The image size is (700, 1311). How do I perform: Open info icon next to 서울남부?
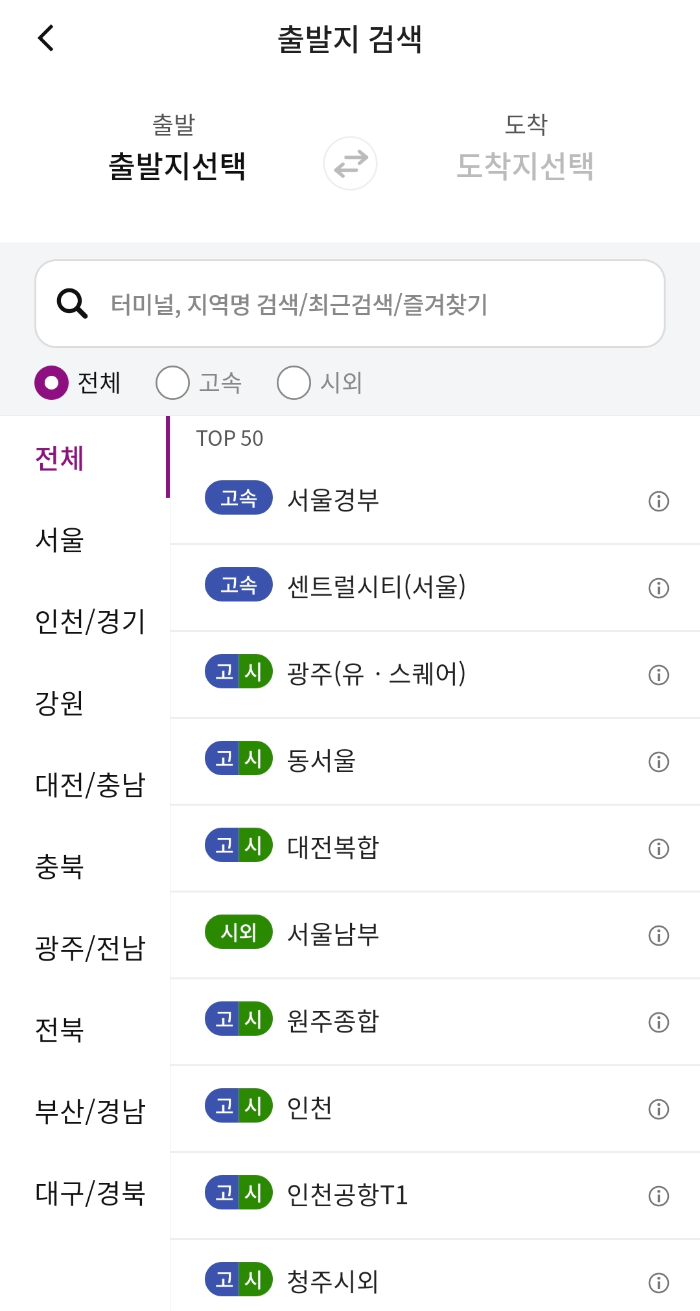(x=659, y=935)
